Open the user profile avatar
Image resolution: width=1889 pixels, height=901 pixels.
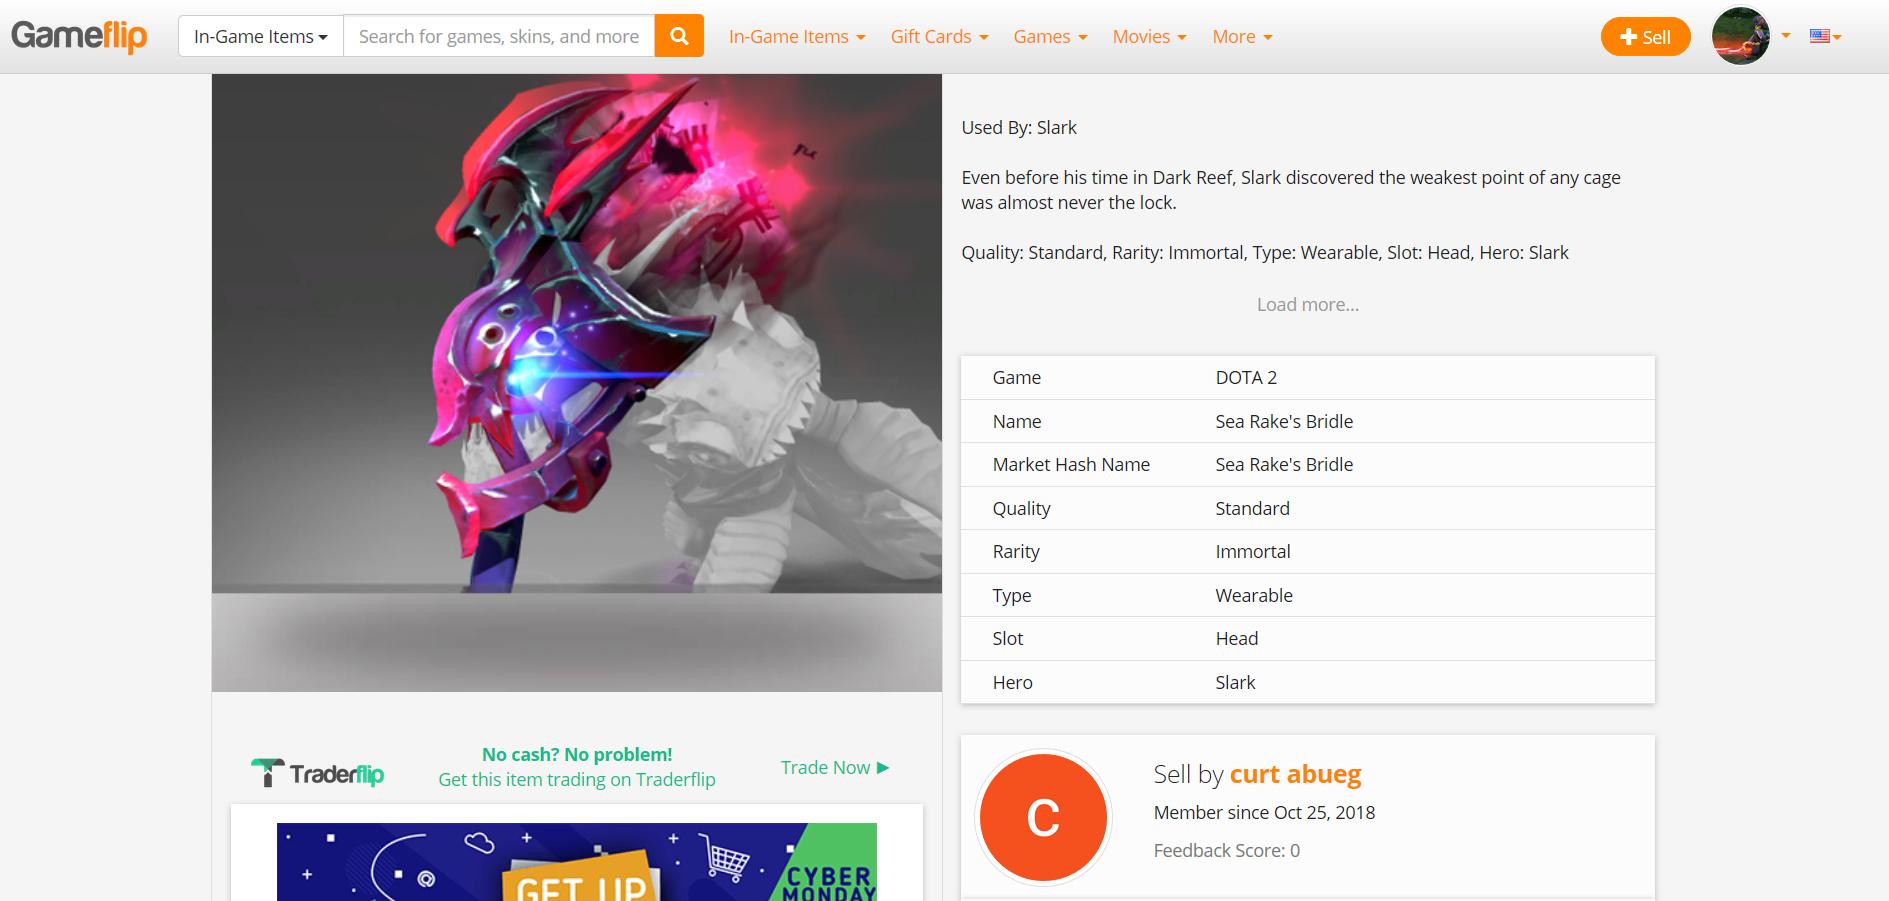click(1741, 36)
